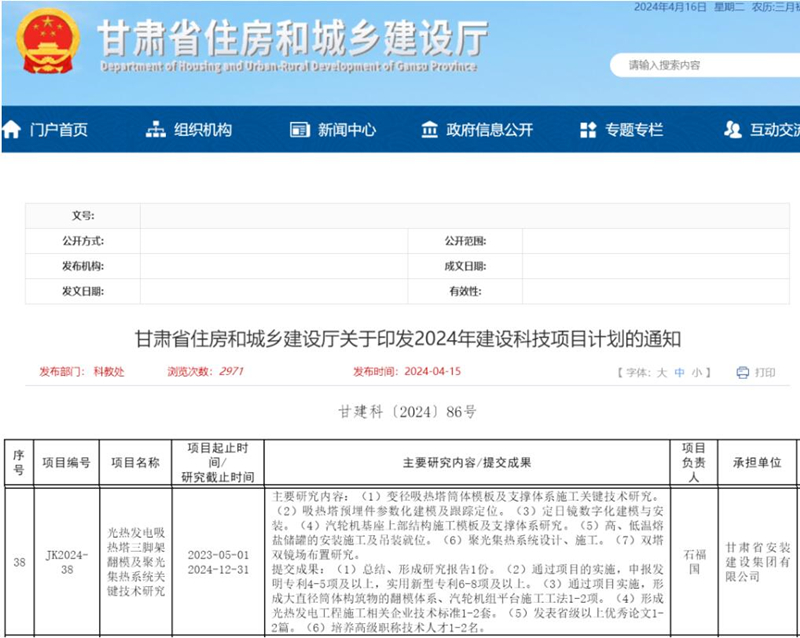Set font size to 小
800x638 pixels.
[x=697, y=372]
